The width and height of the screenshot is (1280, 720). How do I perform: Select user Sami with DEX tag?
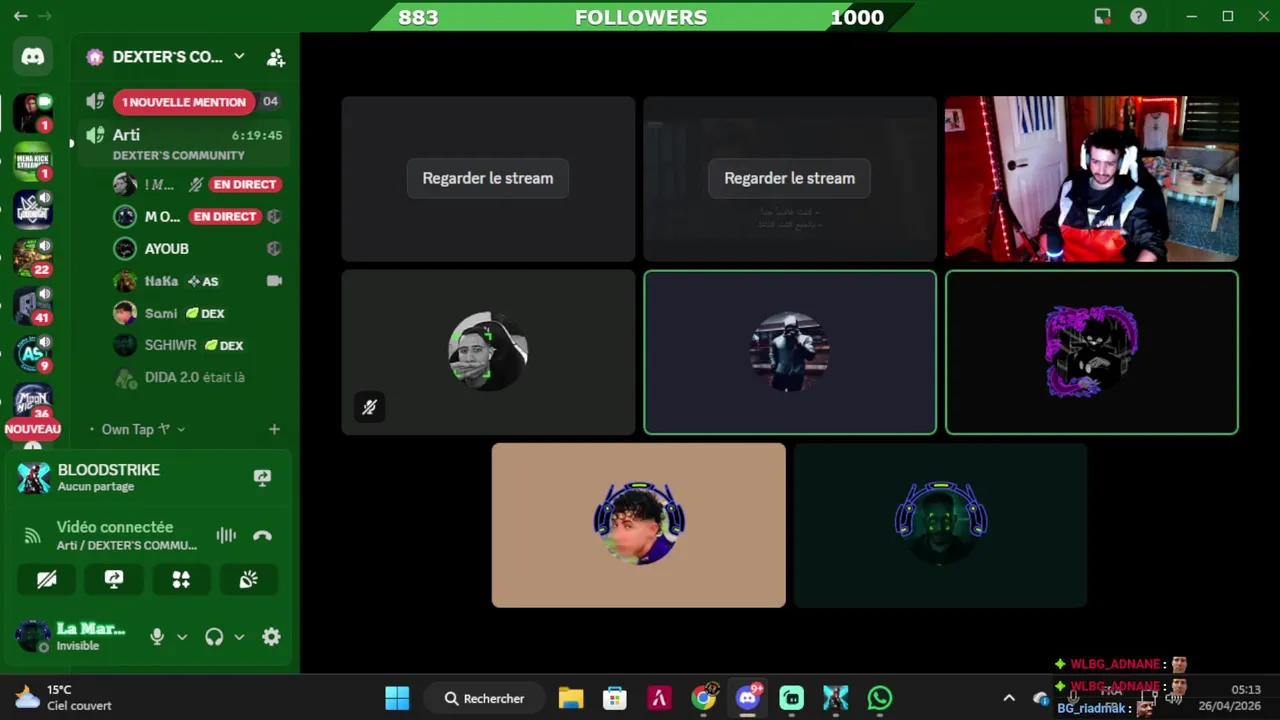tap(197, 313)
